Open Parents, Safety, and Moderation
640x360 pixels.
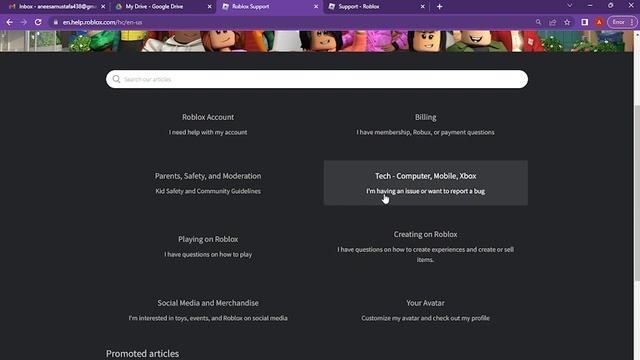208,183
